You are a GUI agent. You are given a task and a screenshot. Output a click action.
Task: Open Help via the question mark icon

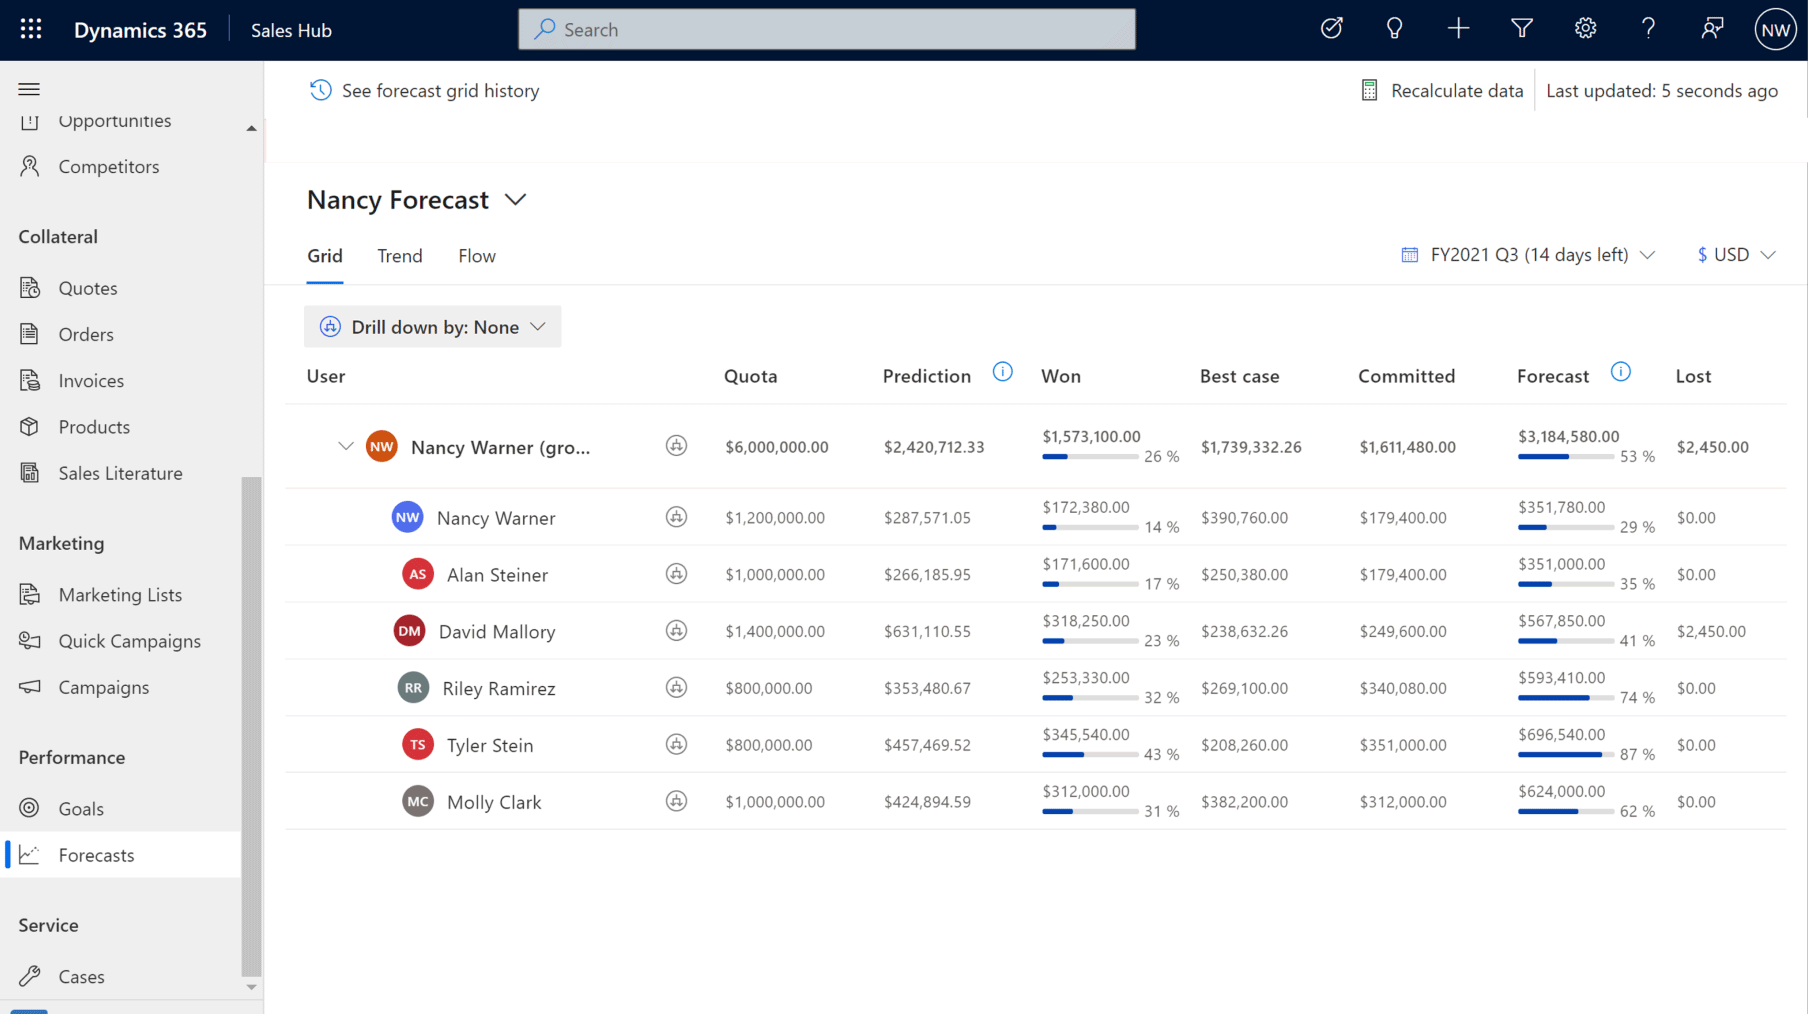click(x=1648, y=28)
